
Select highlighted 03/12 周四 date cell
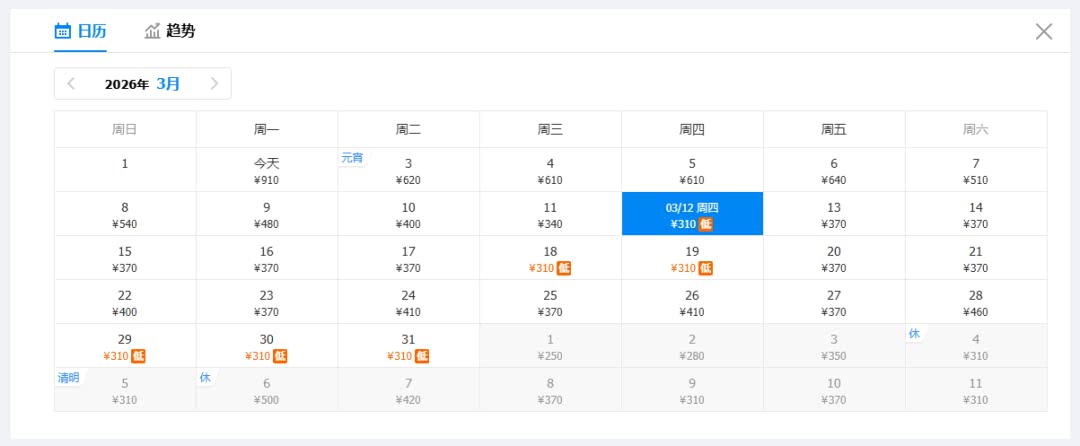coord(692,214)
